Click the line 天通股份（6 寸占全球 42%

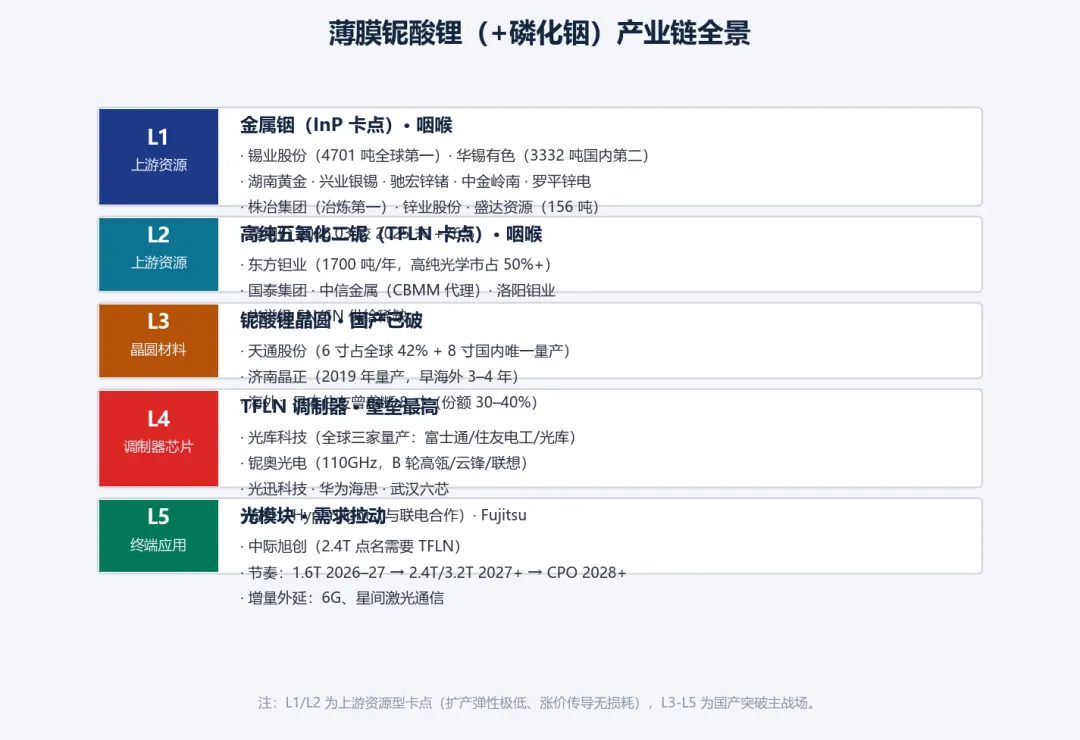405,351
